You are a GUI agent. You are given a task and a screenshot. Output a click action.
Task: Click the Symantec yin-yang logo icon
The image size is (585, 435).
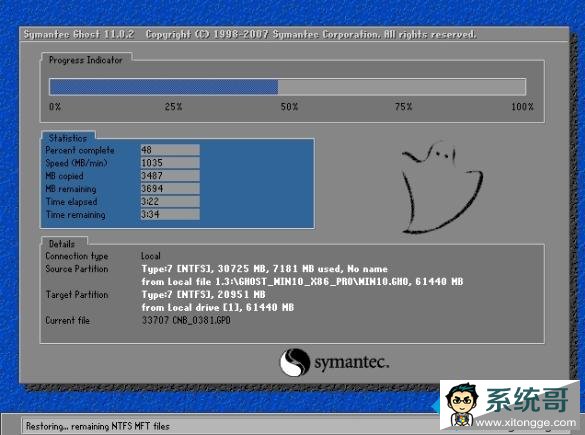(x=295, y=362)
